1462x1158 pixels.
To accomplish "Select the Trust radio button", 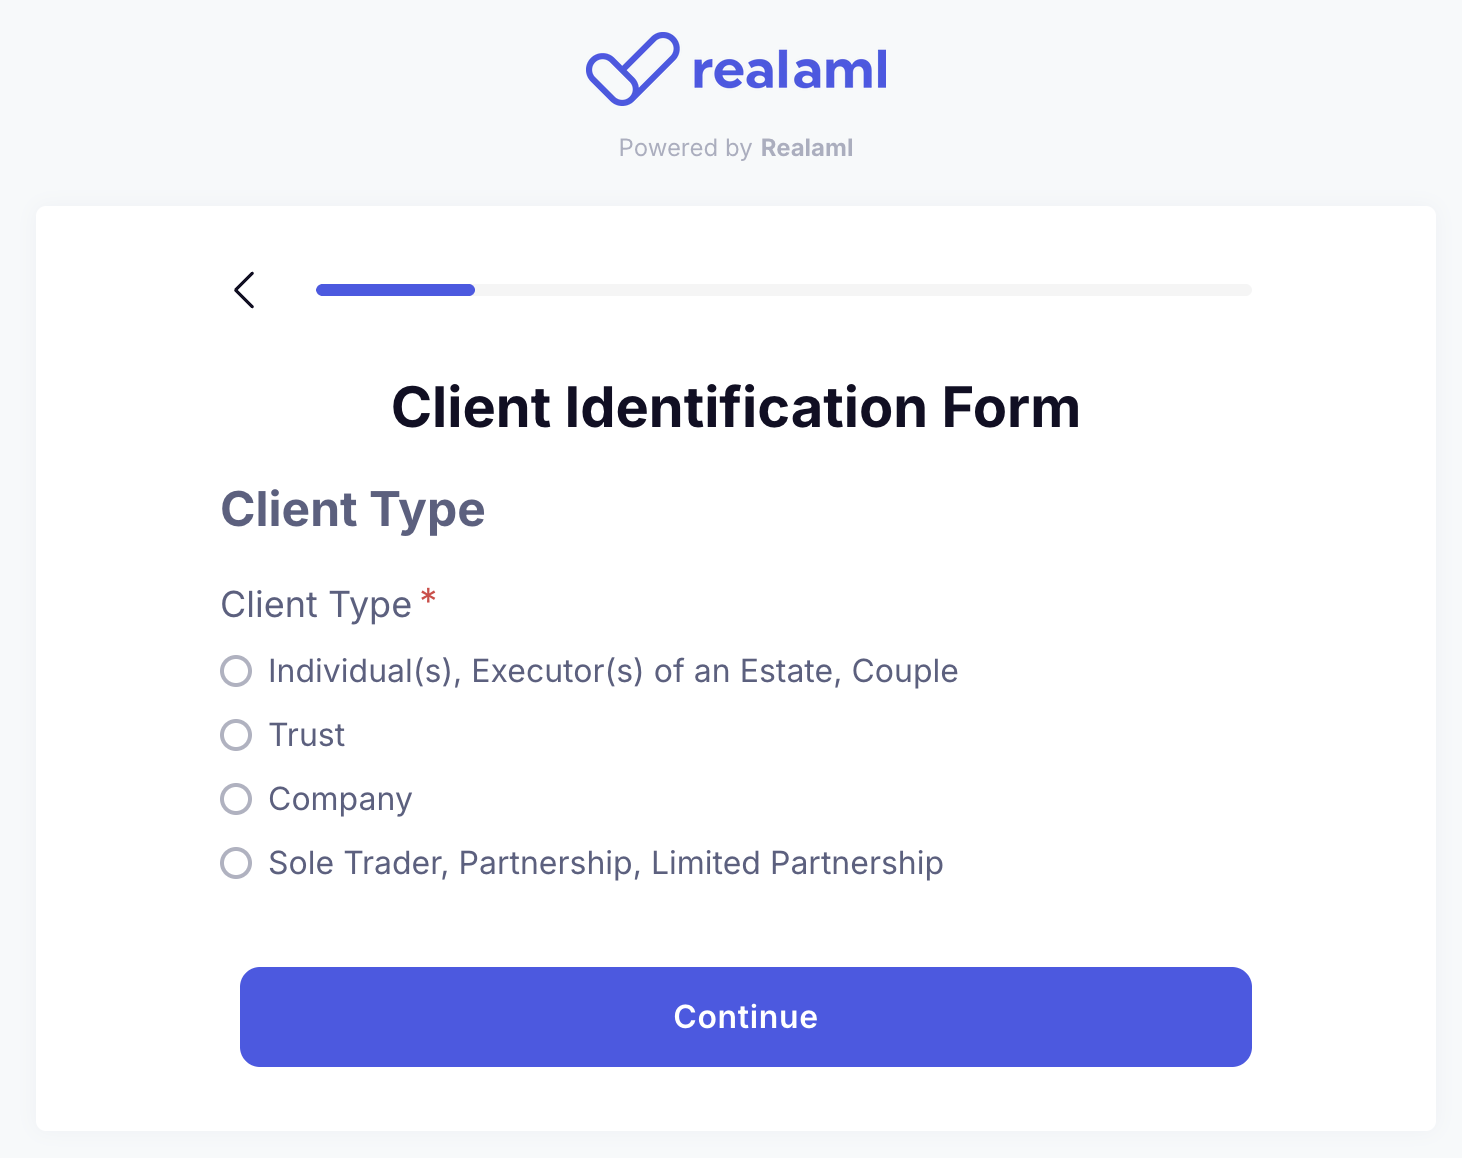I will (x=236, y=735).
